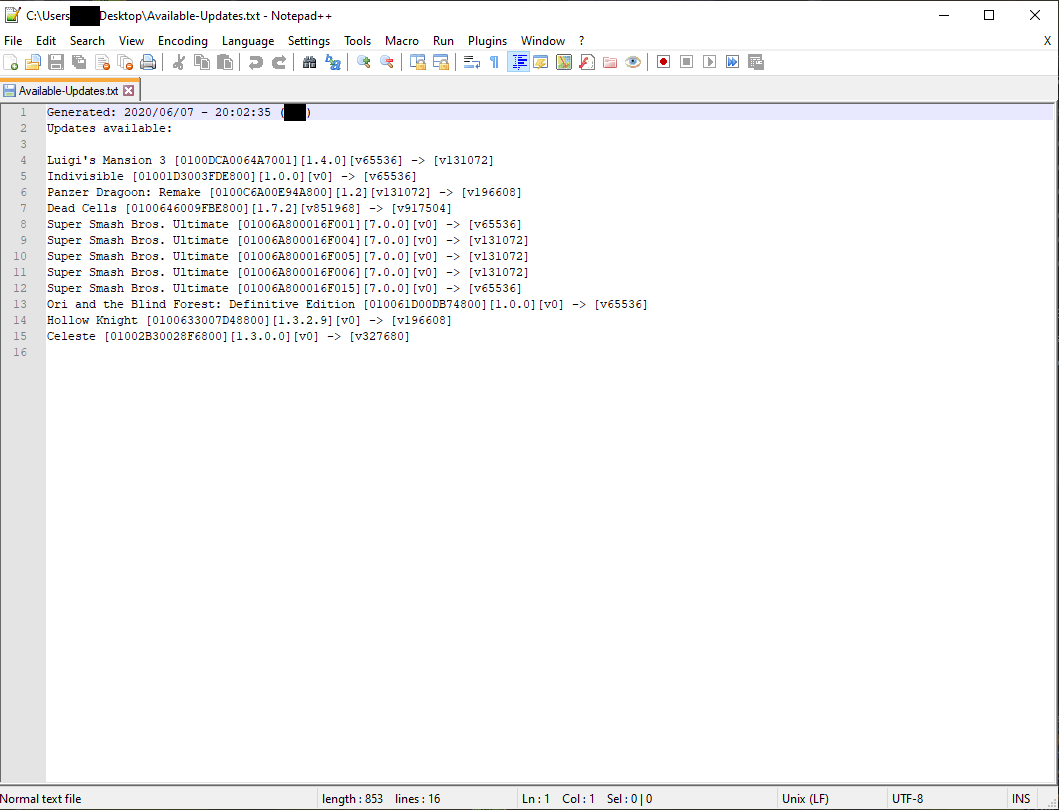Click the Ori and the Blind Forest line
This screenshot has width=1059, height=810.
coord(347,305)
